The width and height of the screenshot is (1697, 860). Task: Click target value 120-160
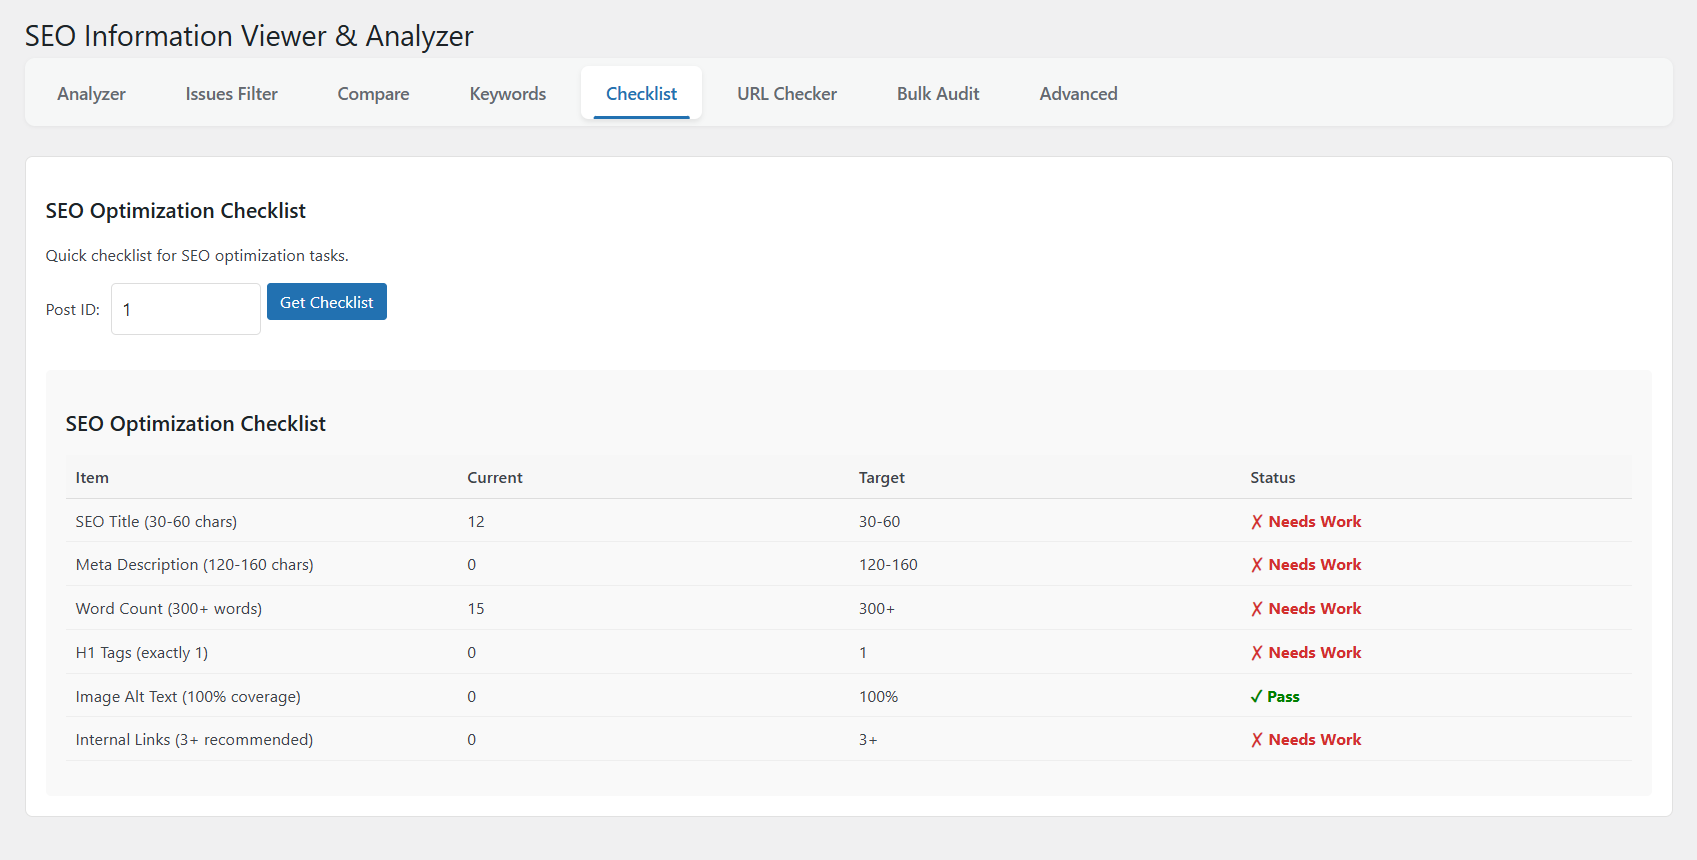pyautogui.click(x=888, y=565)
